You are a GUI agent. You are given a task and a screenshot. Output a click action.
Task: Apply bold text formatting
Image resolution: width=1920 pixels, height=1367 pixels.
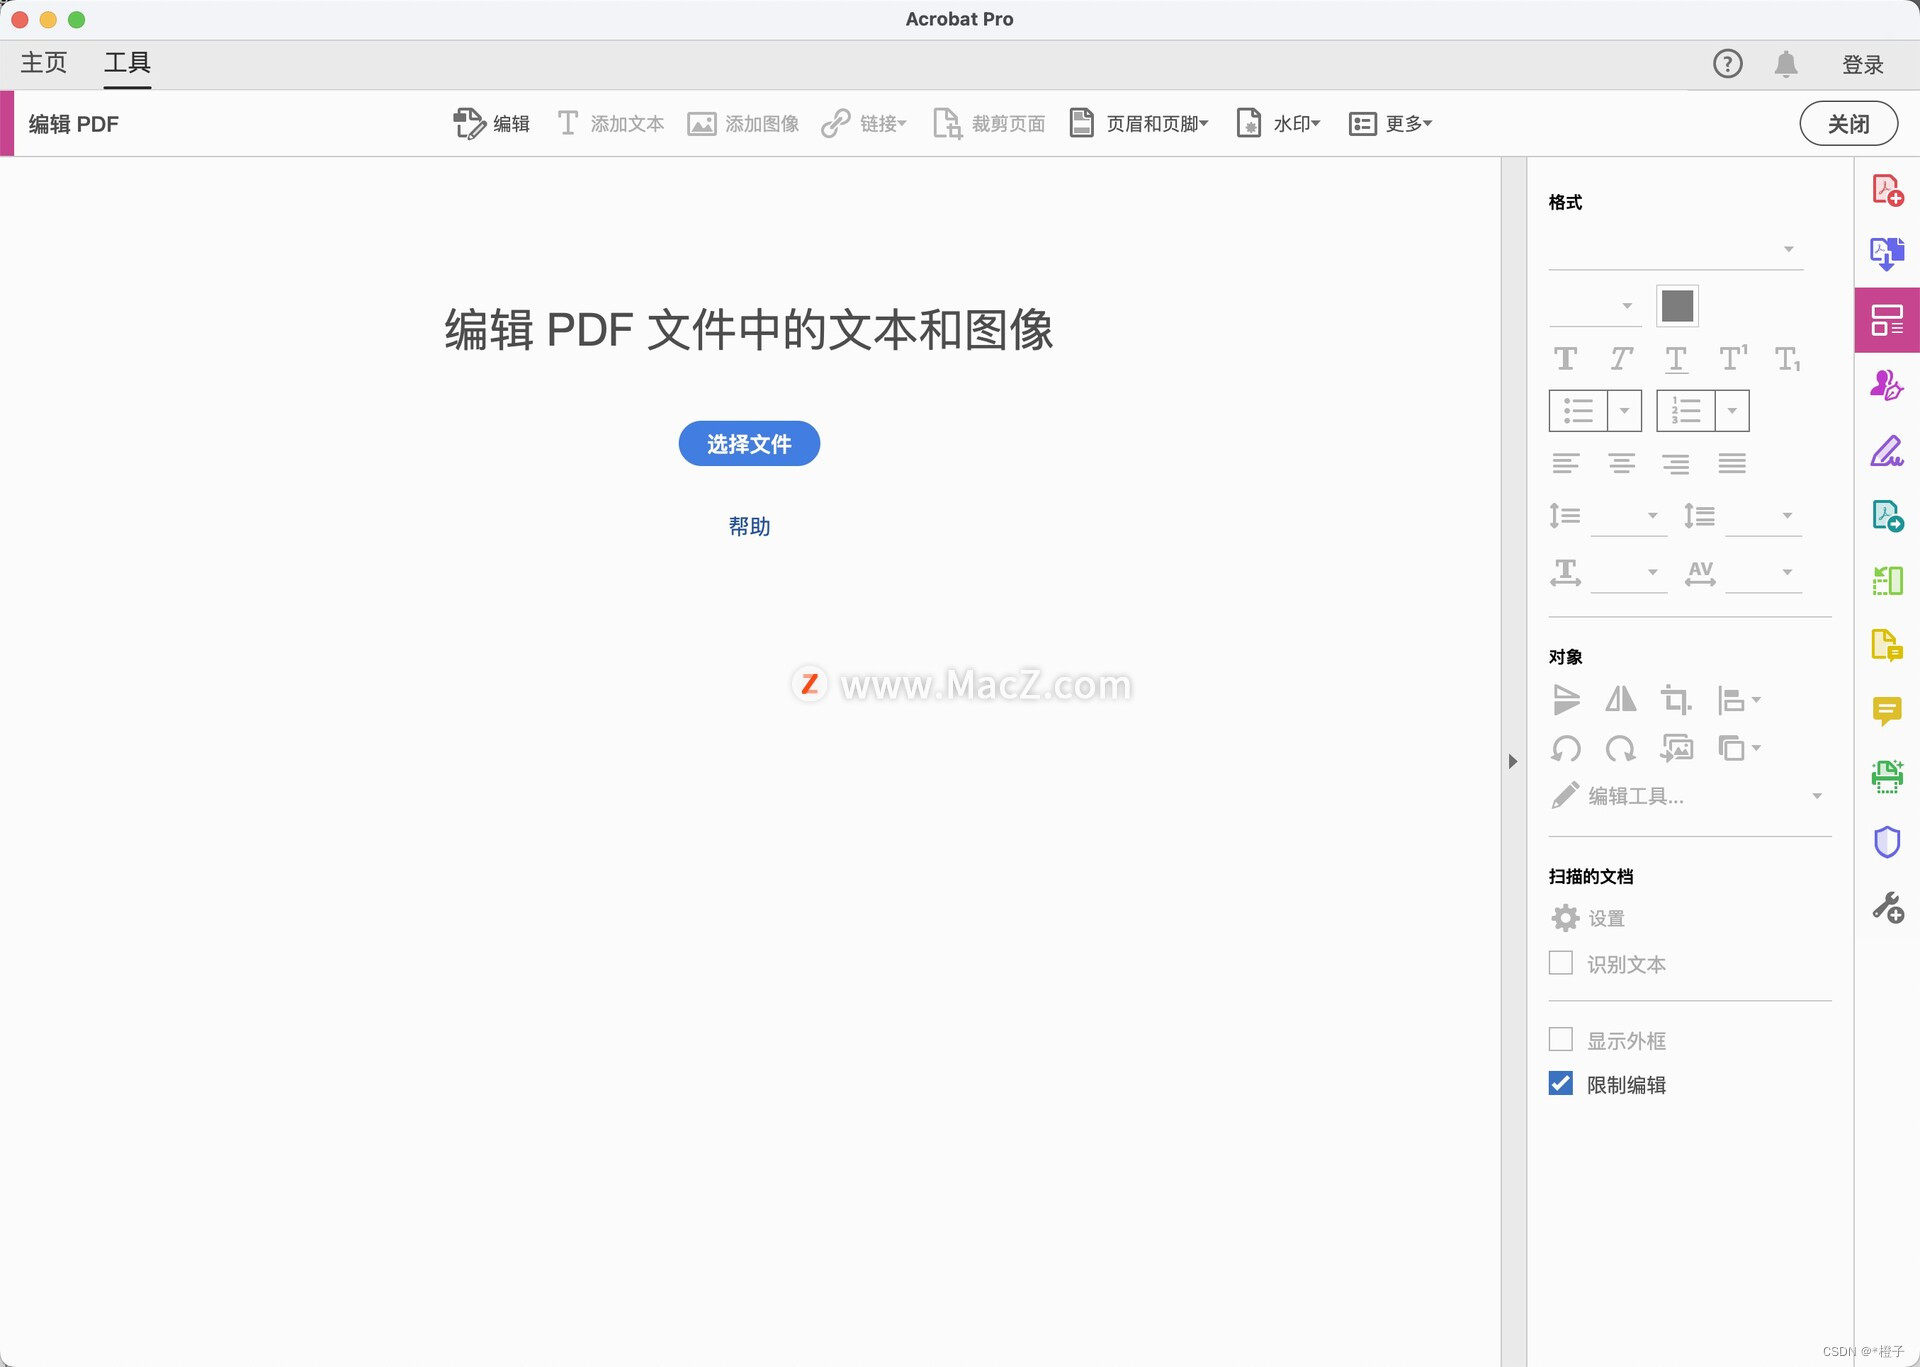[x=1566, y=358]
